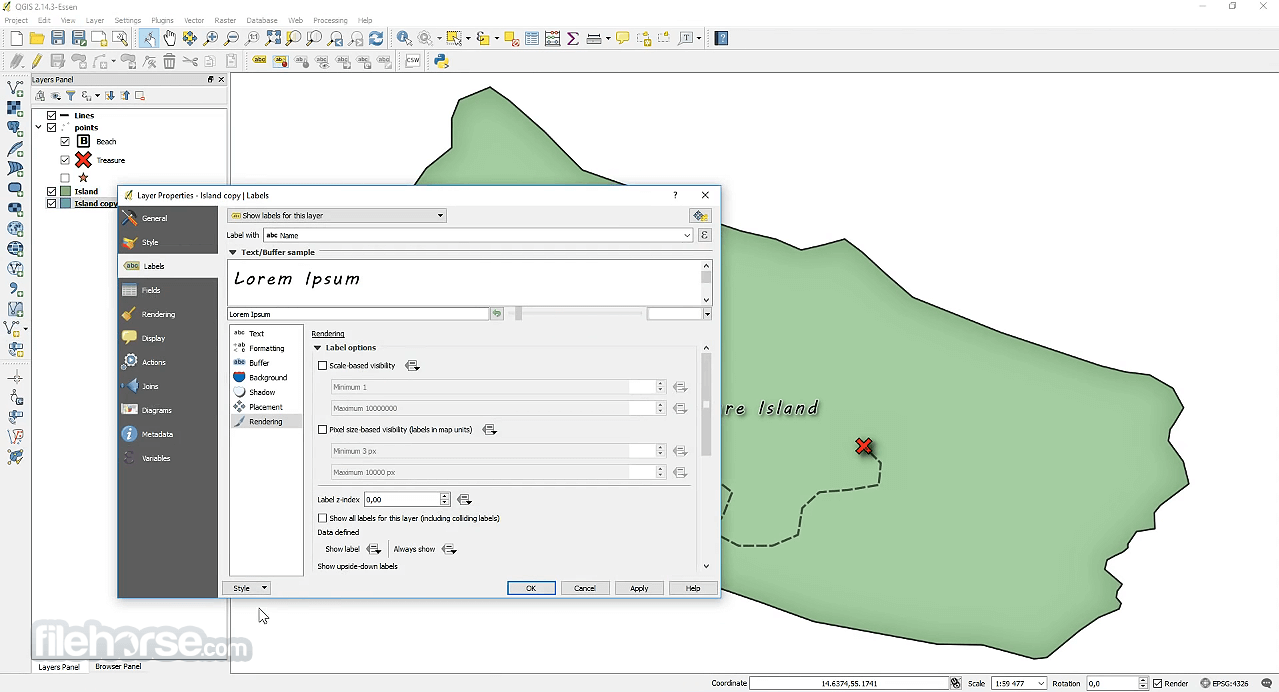Click the Cancel button
Viewport: 1279px width, 692px height.
[585, 588]
